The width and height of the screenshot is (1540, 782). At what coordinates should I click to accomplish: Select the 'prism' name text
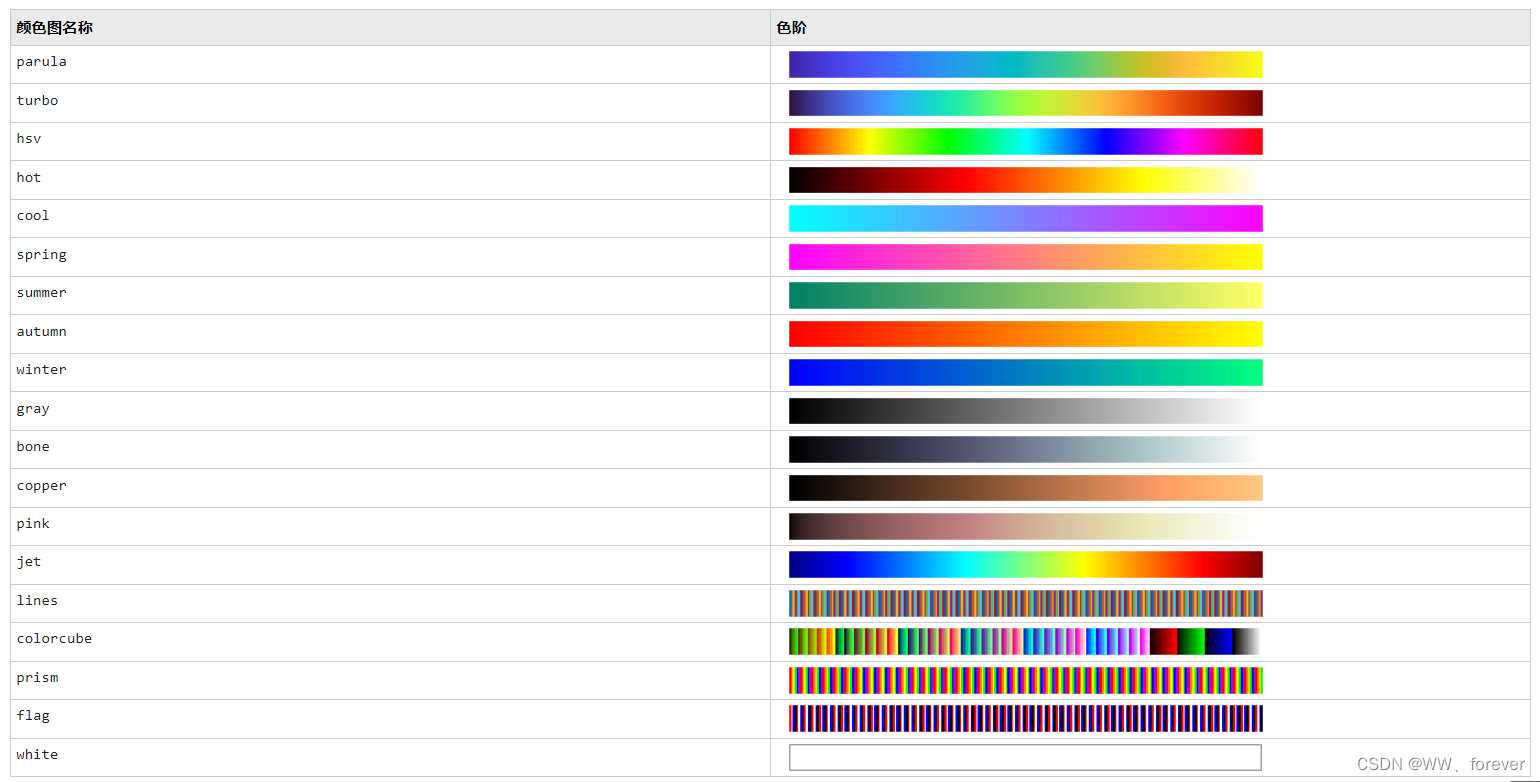(x=37, y=678)
